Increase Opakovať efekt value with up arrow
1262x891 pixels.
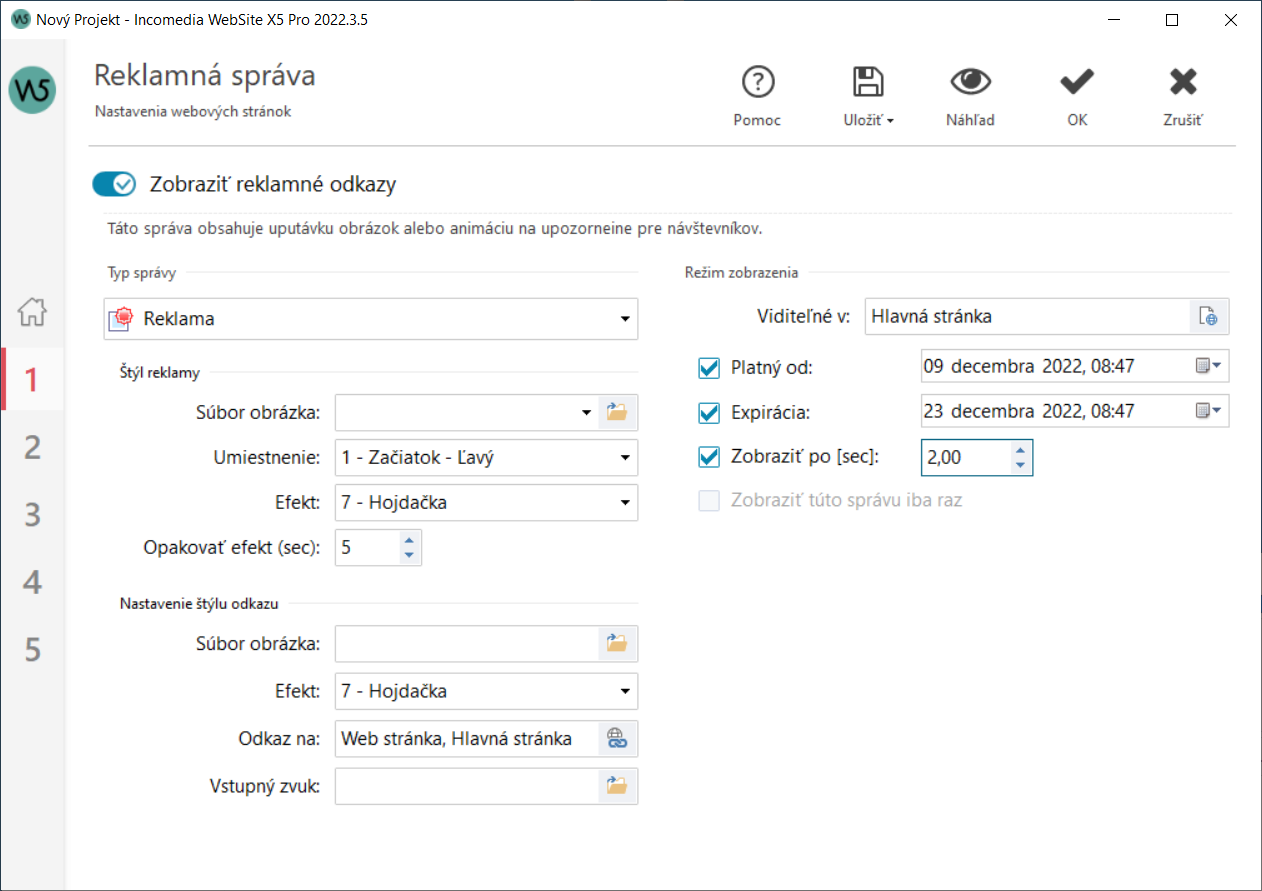407,540
